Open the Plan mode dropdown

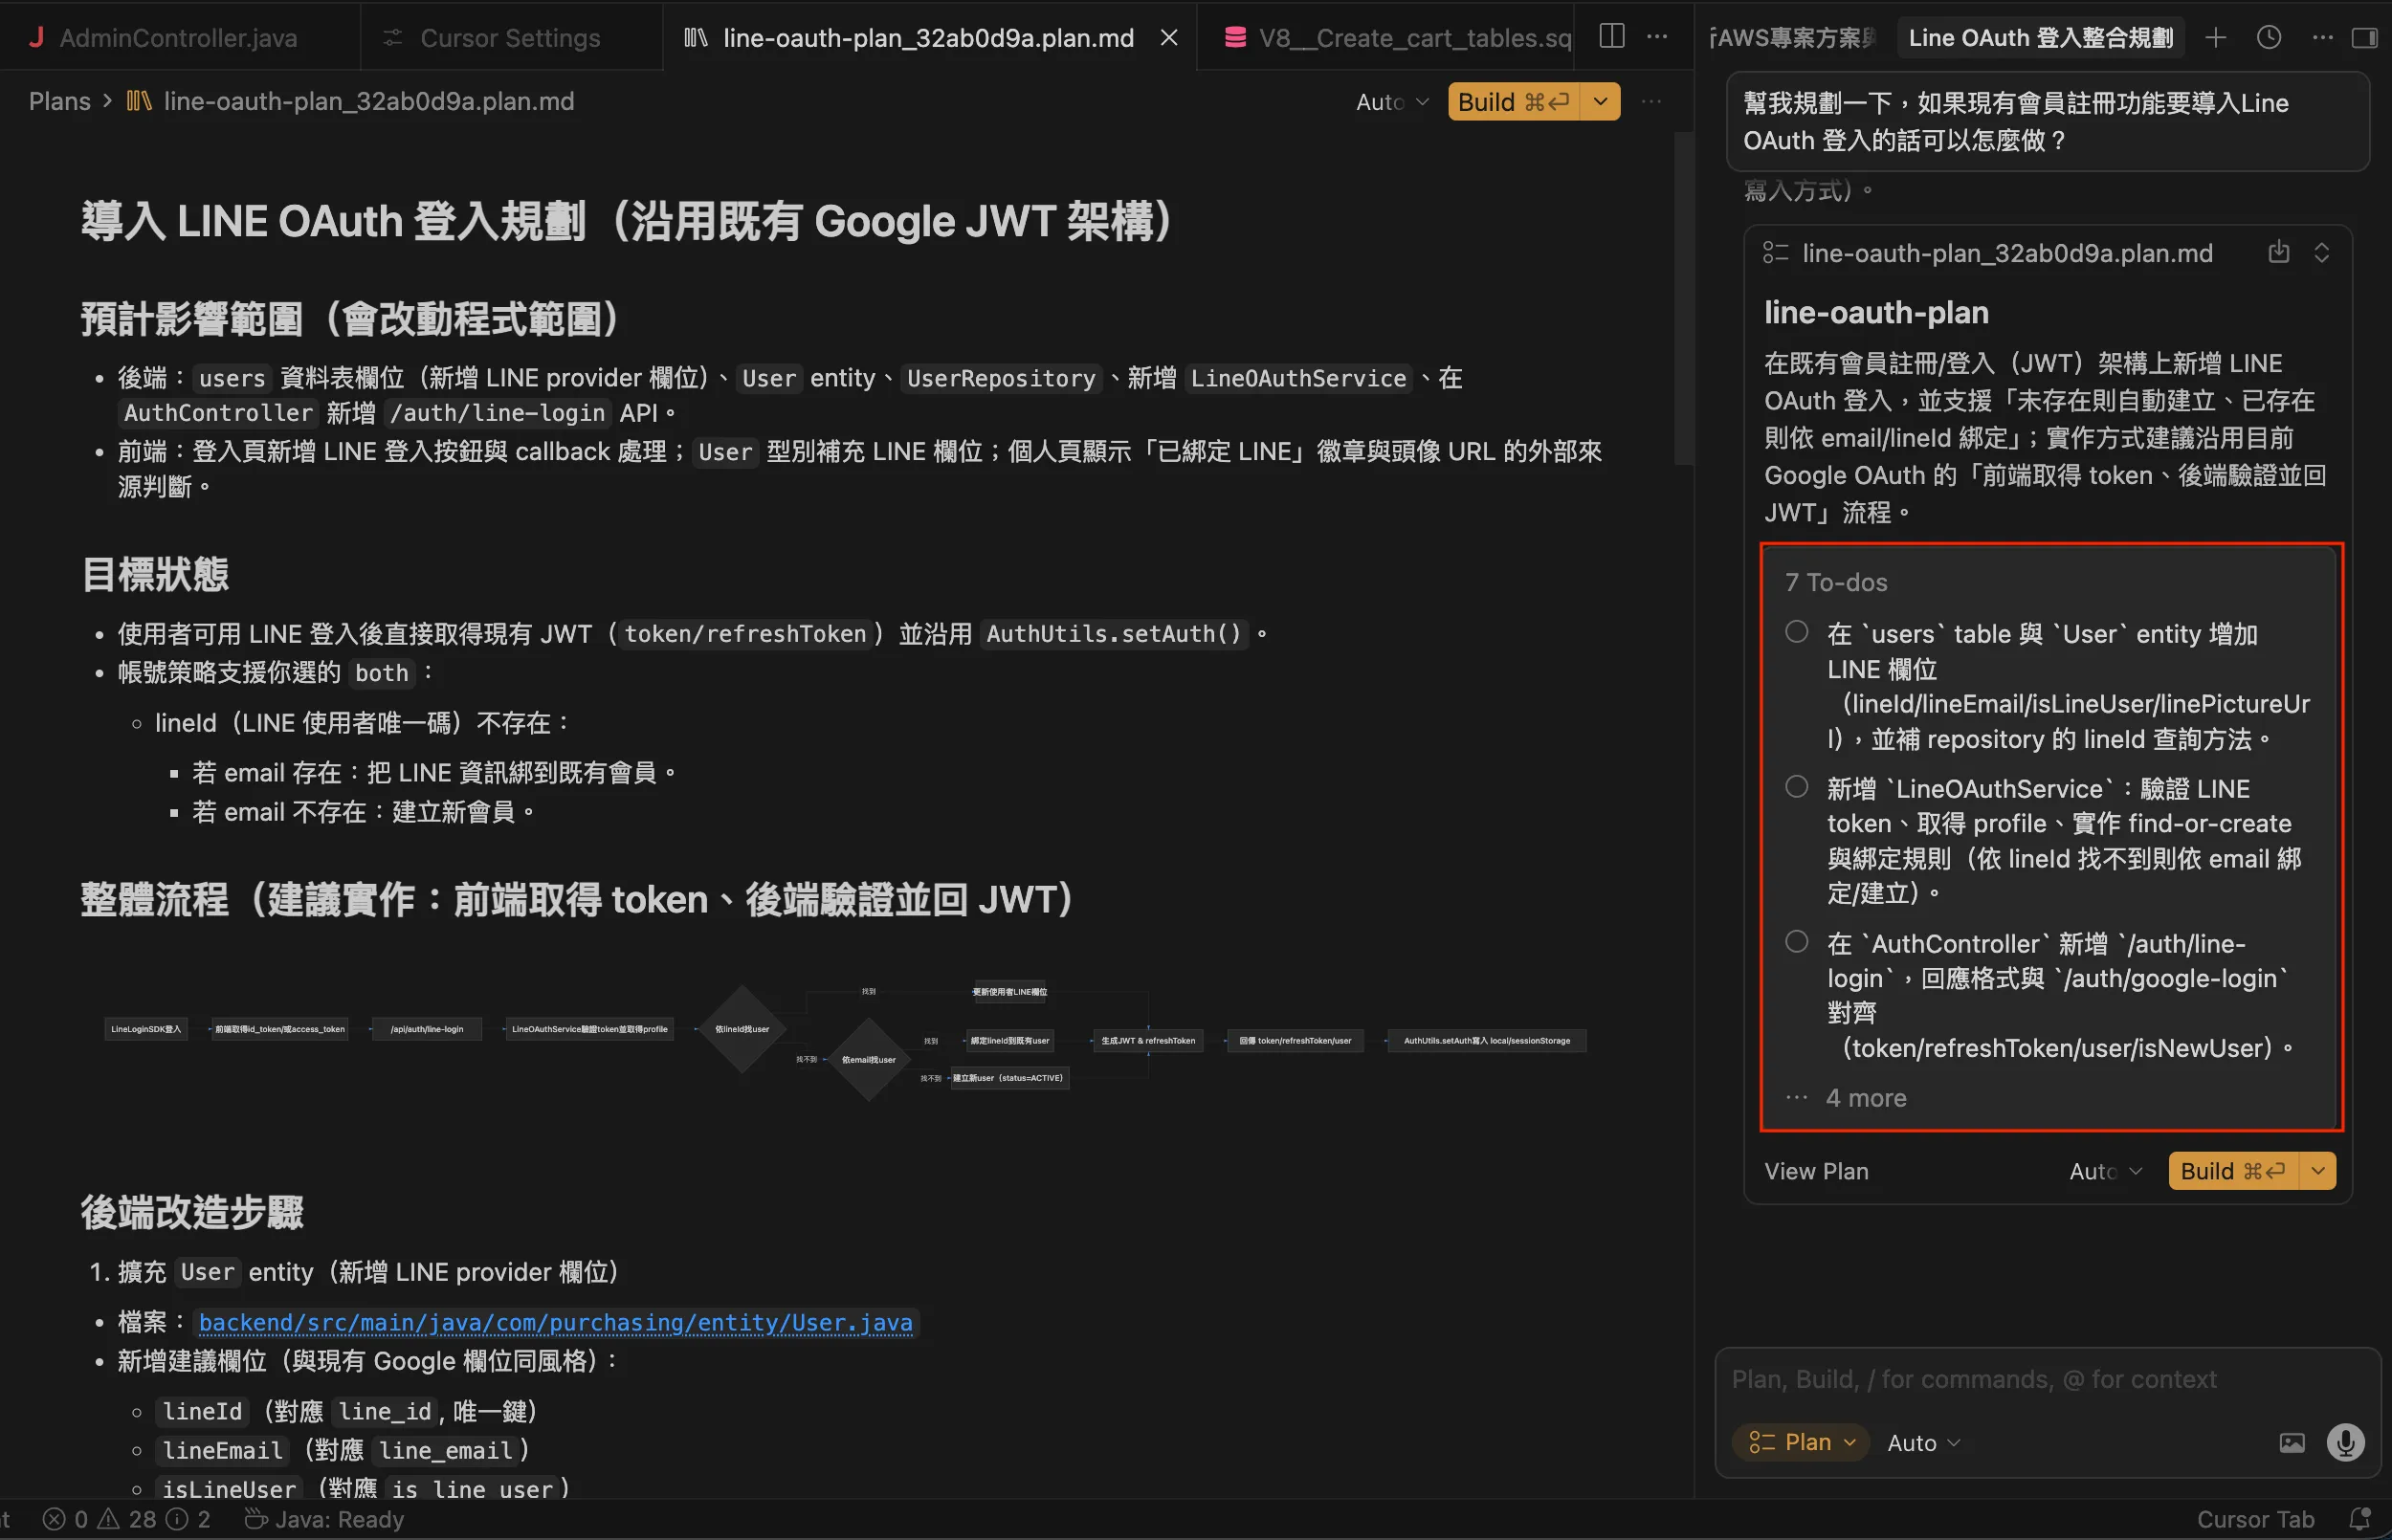[x=1801, y=1442]
